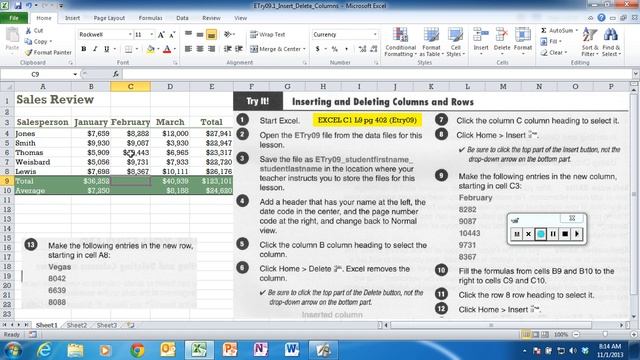Switch to the Data tab
Viewport: 640px width, 360px height.
point(182,18)
